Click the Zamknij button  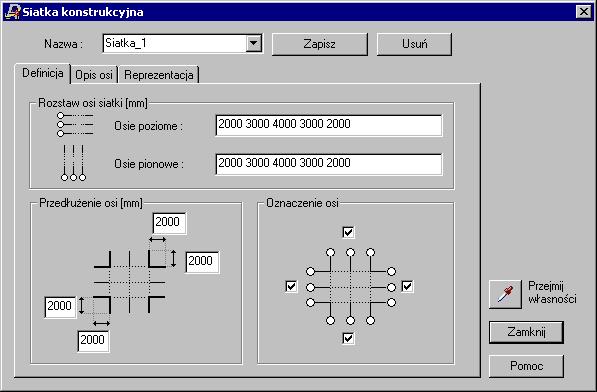[x=526, y=332]
